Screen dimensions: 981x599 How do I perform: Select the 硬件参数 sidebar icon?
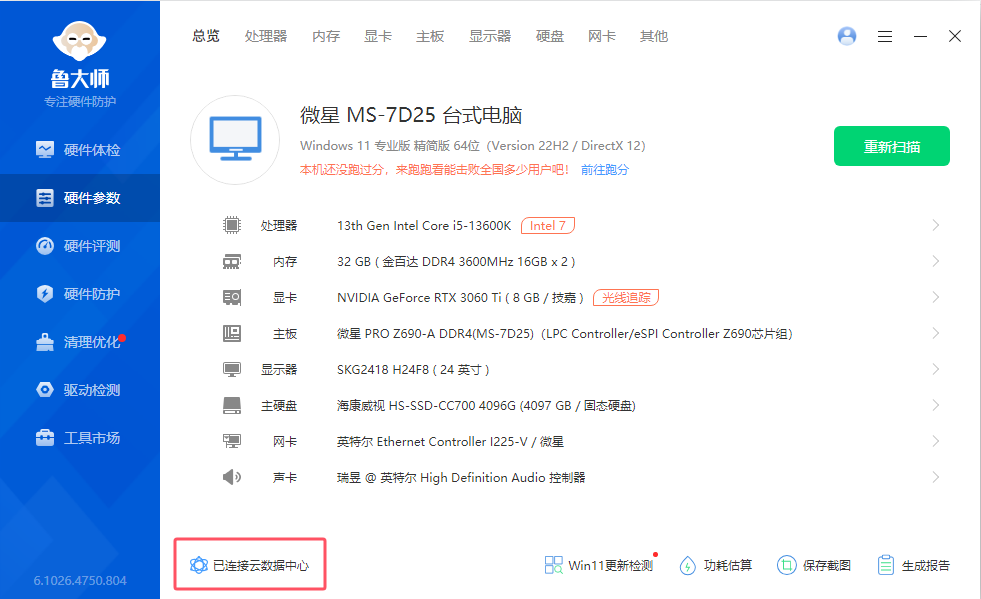[x=44, y=198]
